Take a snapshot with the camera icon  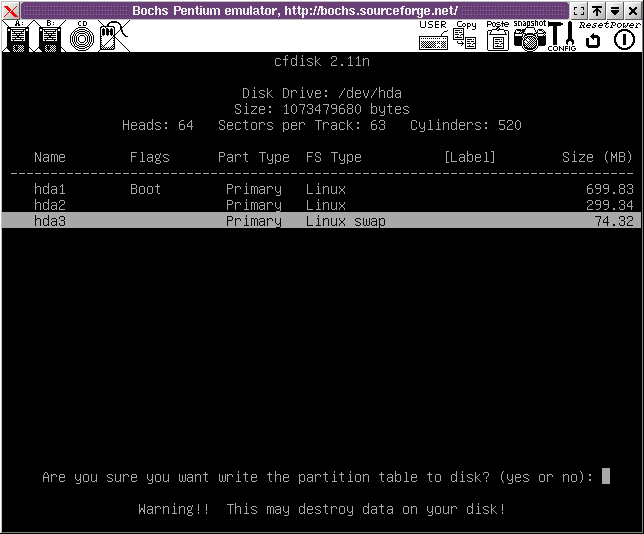(x=529, y=38)
